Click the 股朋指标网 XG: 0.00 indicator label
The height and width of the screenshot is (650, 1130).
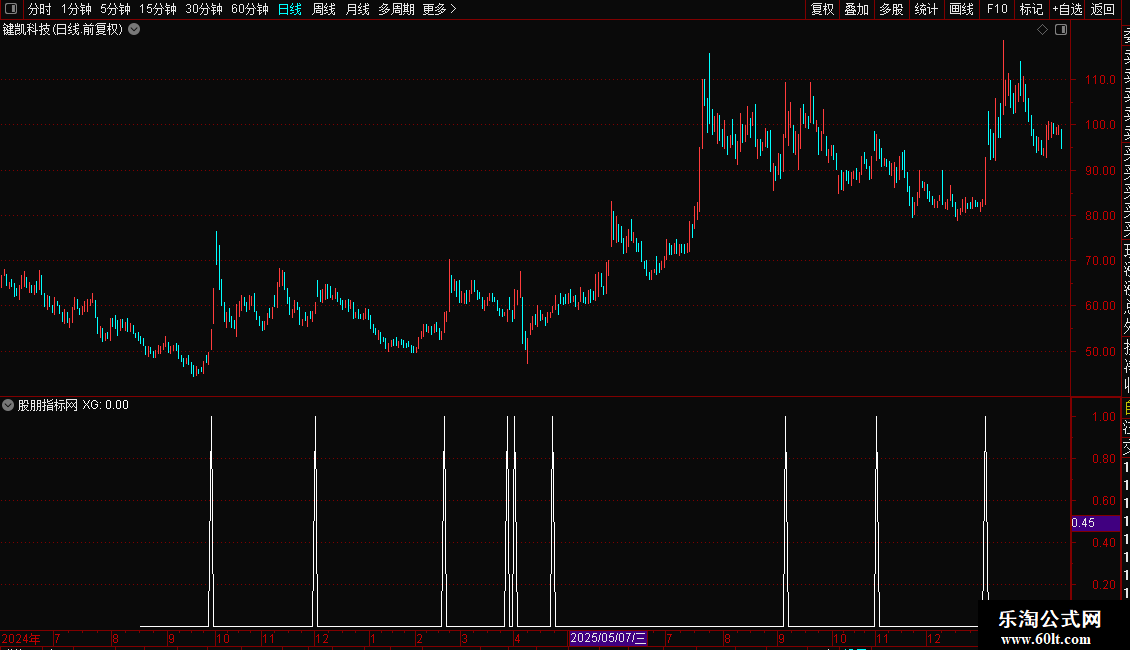coord(73,405)
